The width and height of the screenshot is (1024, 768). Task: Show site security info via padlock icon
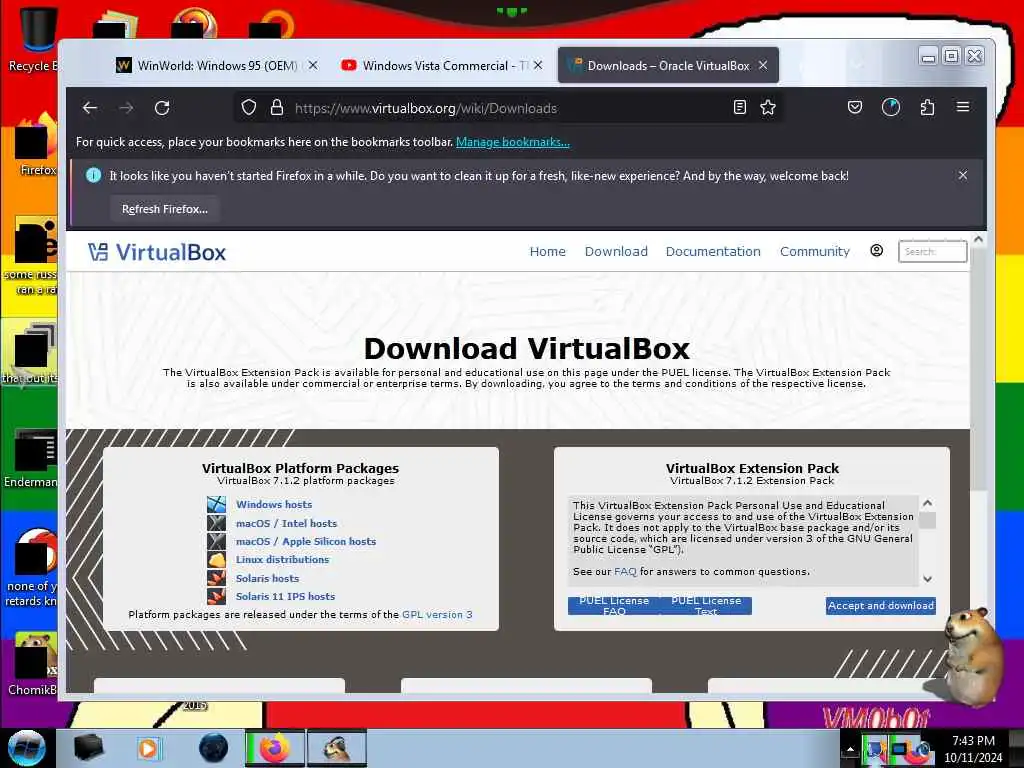tap(277, 107)
